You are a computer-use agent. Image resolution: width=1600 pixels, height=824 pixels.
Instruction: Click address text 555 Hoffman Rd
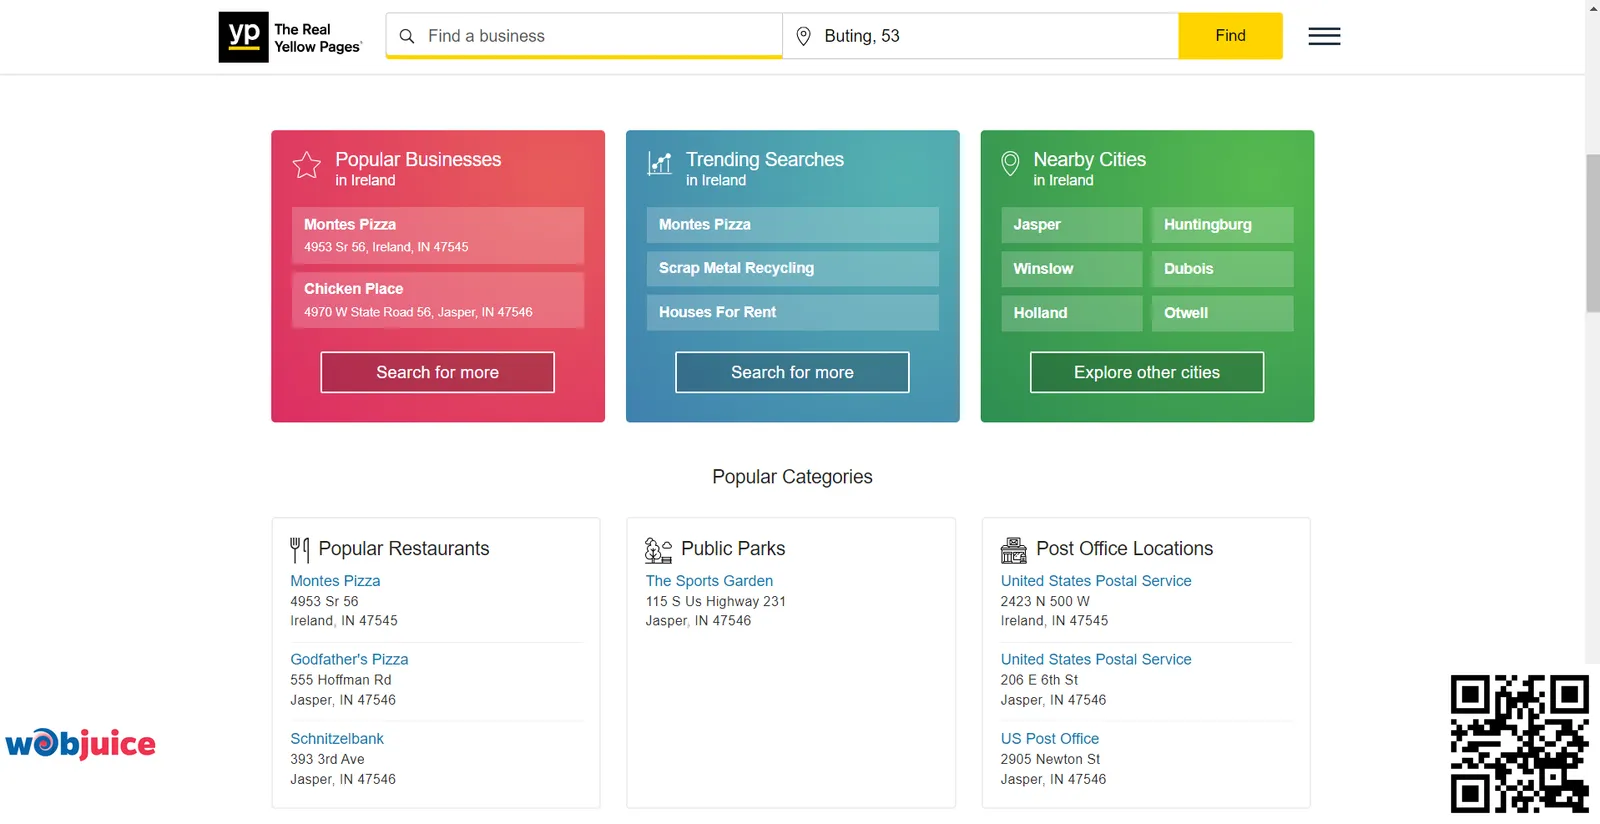click(341, 680)
